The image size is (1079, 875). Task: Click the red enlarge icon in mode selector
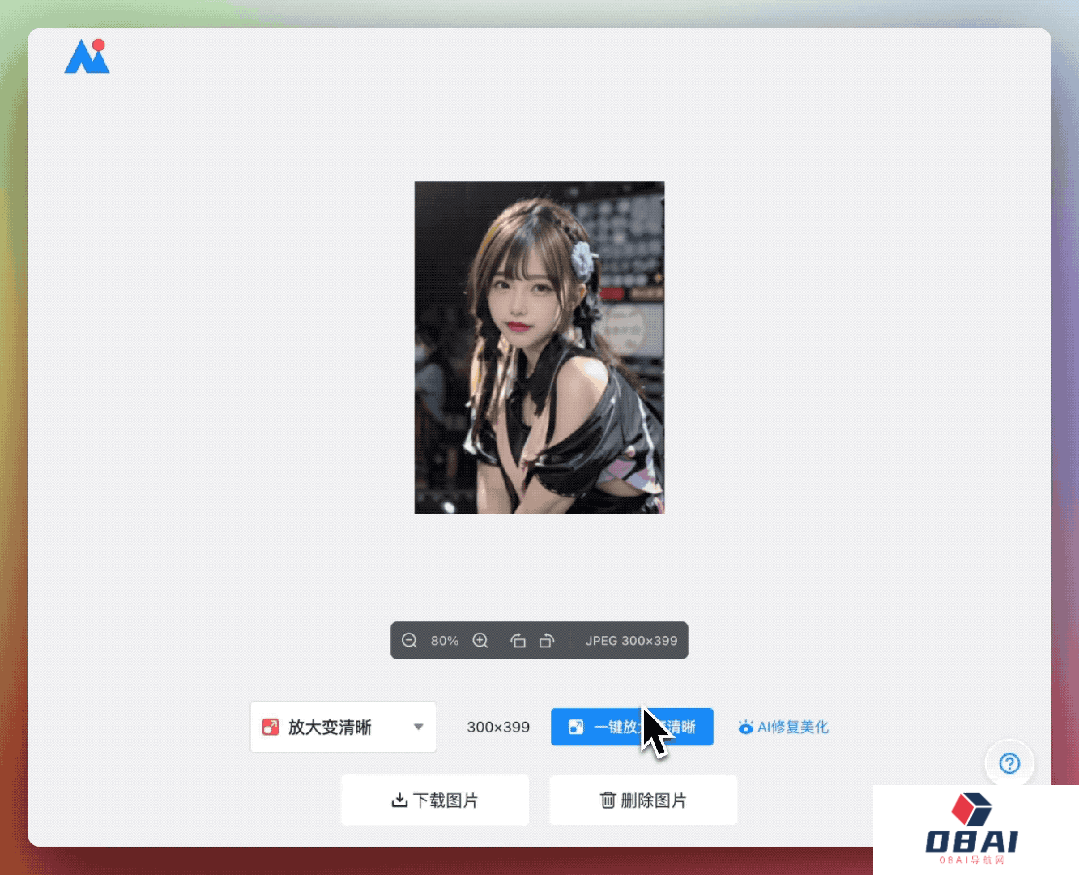(x=270, y=727)
